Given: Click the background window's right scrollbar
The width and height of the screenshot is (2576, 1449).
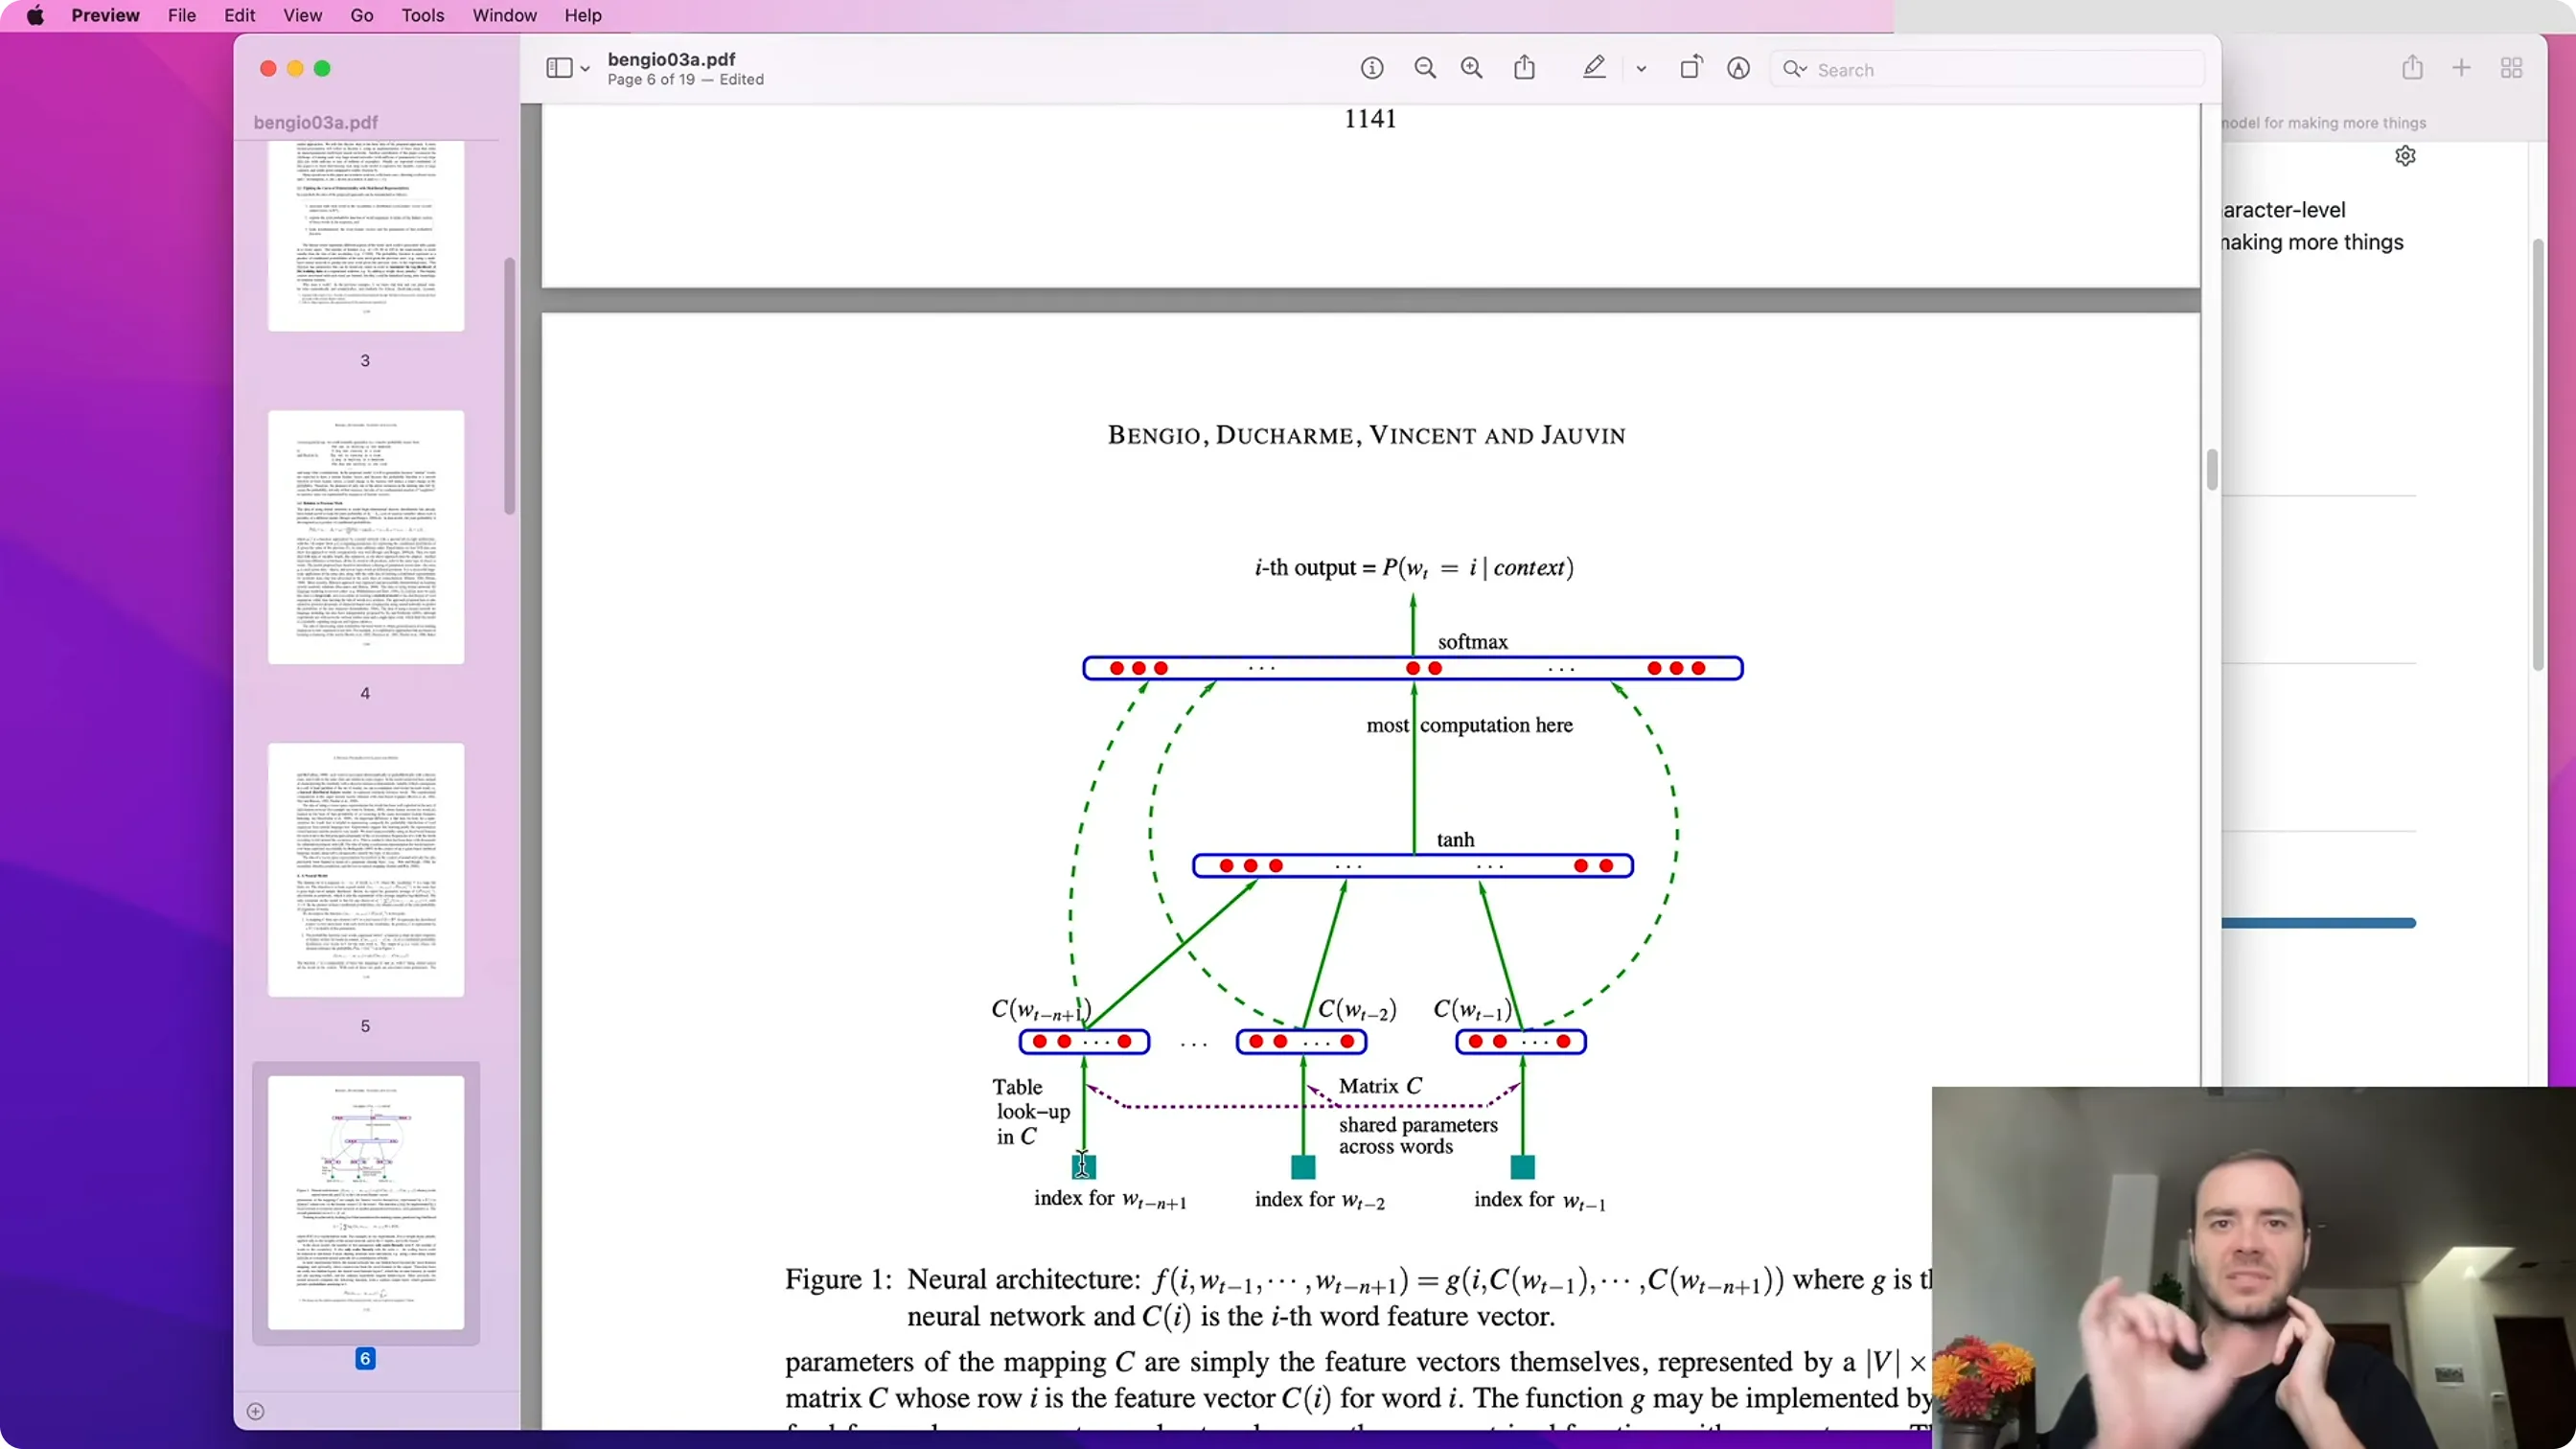Looking at the screenshot, I should (x=2538, y=455).
